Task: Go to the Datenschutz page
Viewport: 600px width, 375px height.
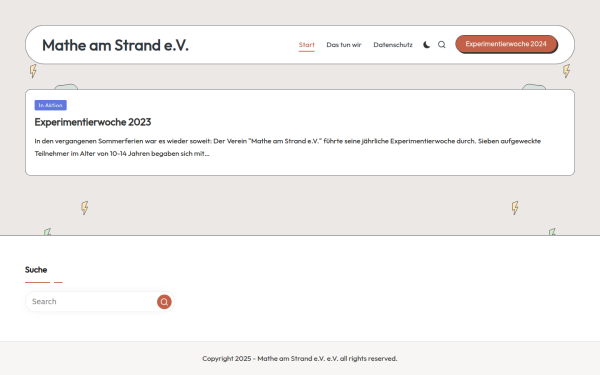Action: 393,45
